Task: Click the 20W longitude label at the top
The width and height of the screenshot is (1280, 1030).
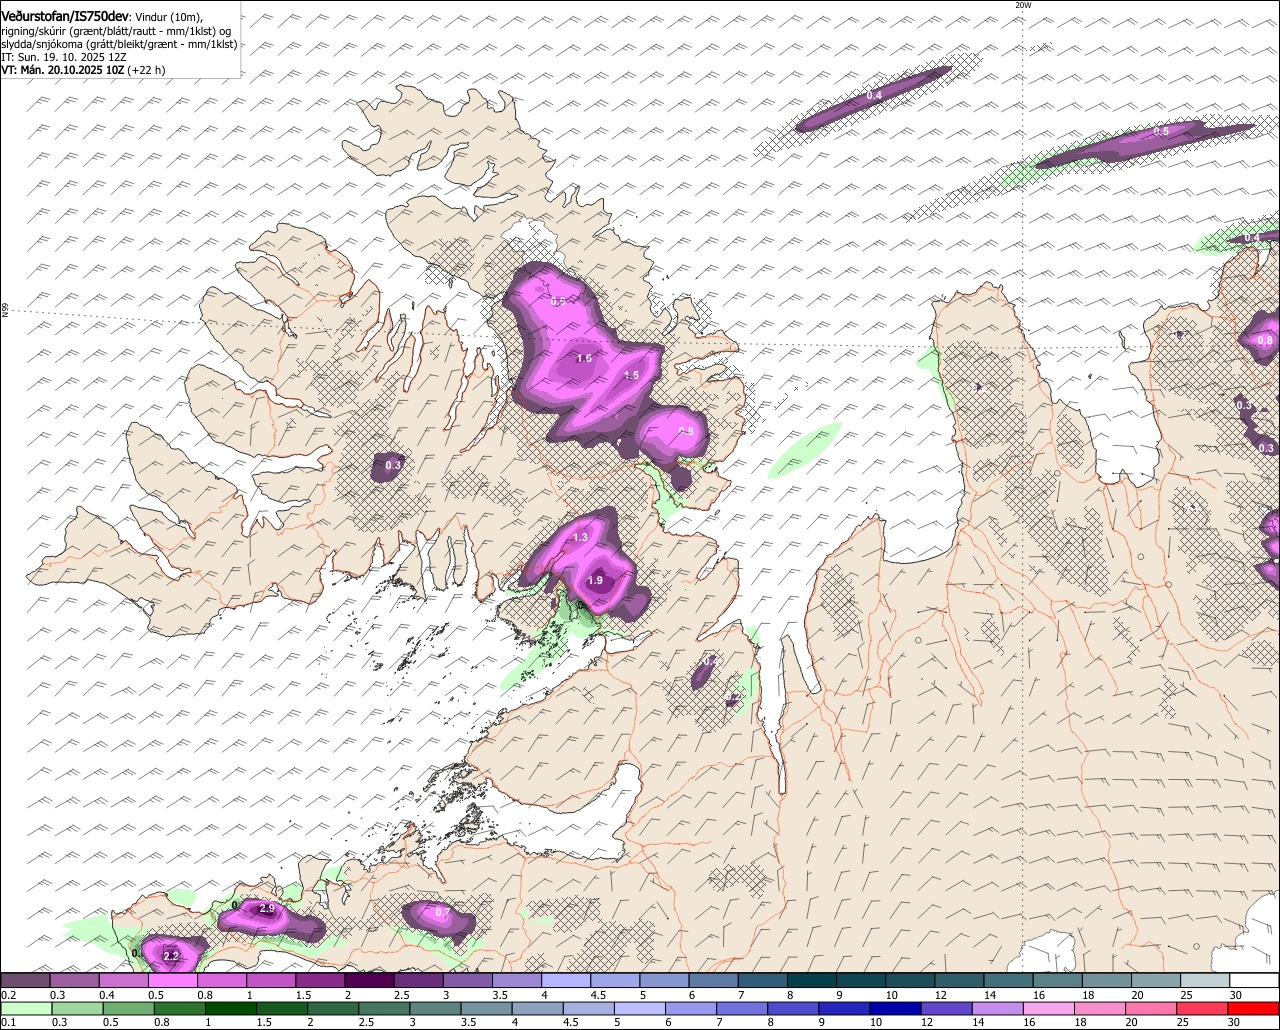Action: (x=1022, y=5)
